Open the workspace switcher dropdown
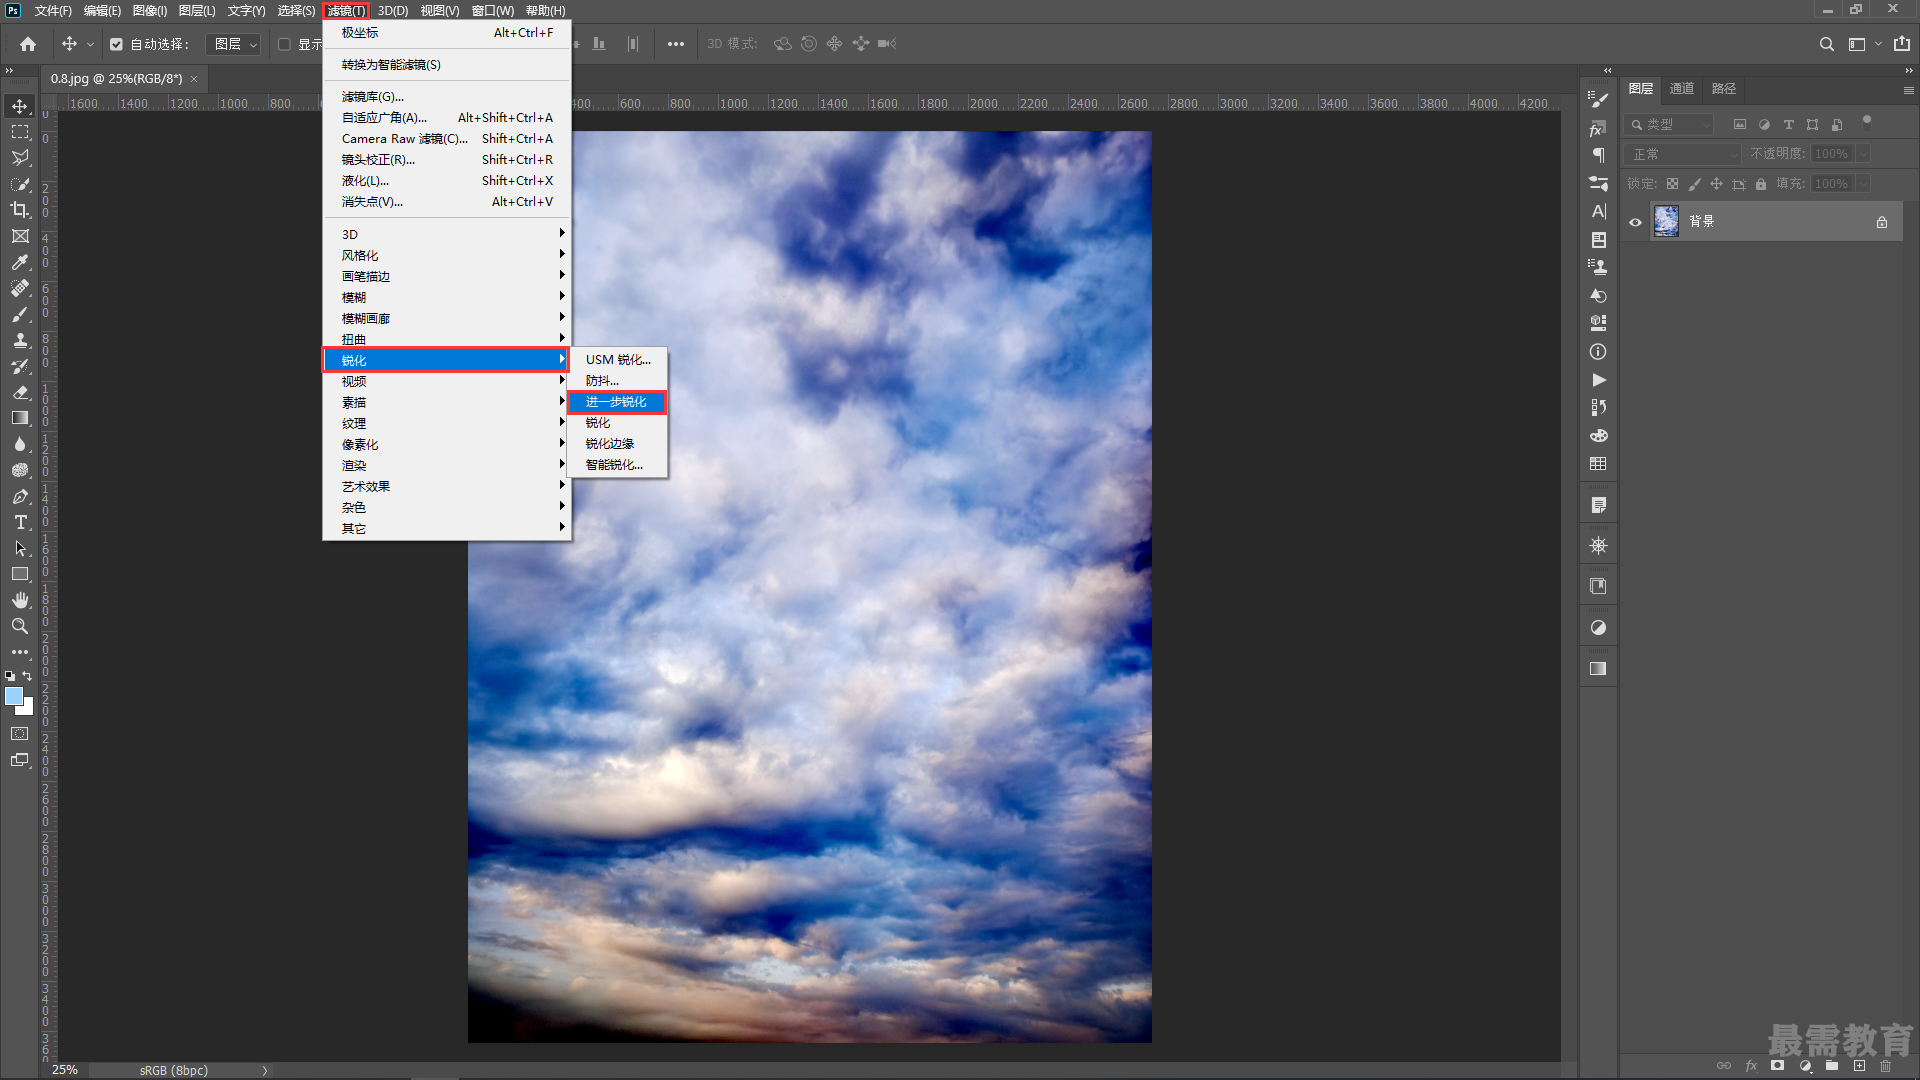This screenshot has height=1080, width=1920. [1864, 44]
